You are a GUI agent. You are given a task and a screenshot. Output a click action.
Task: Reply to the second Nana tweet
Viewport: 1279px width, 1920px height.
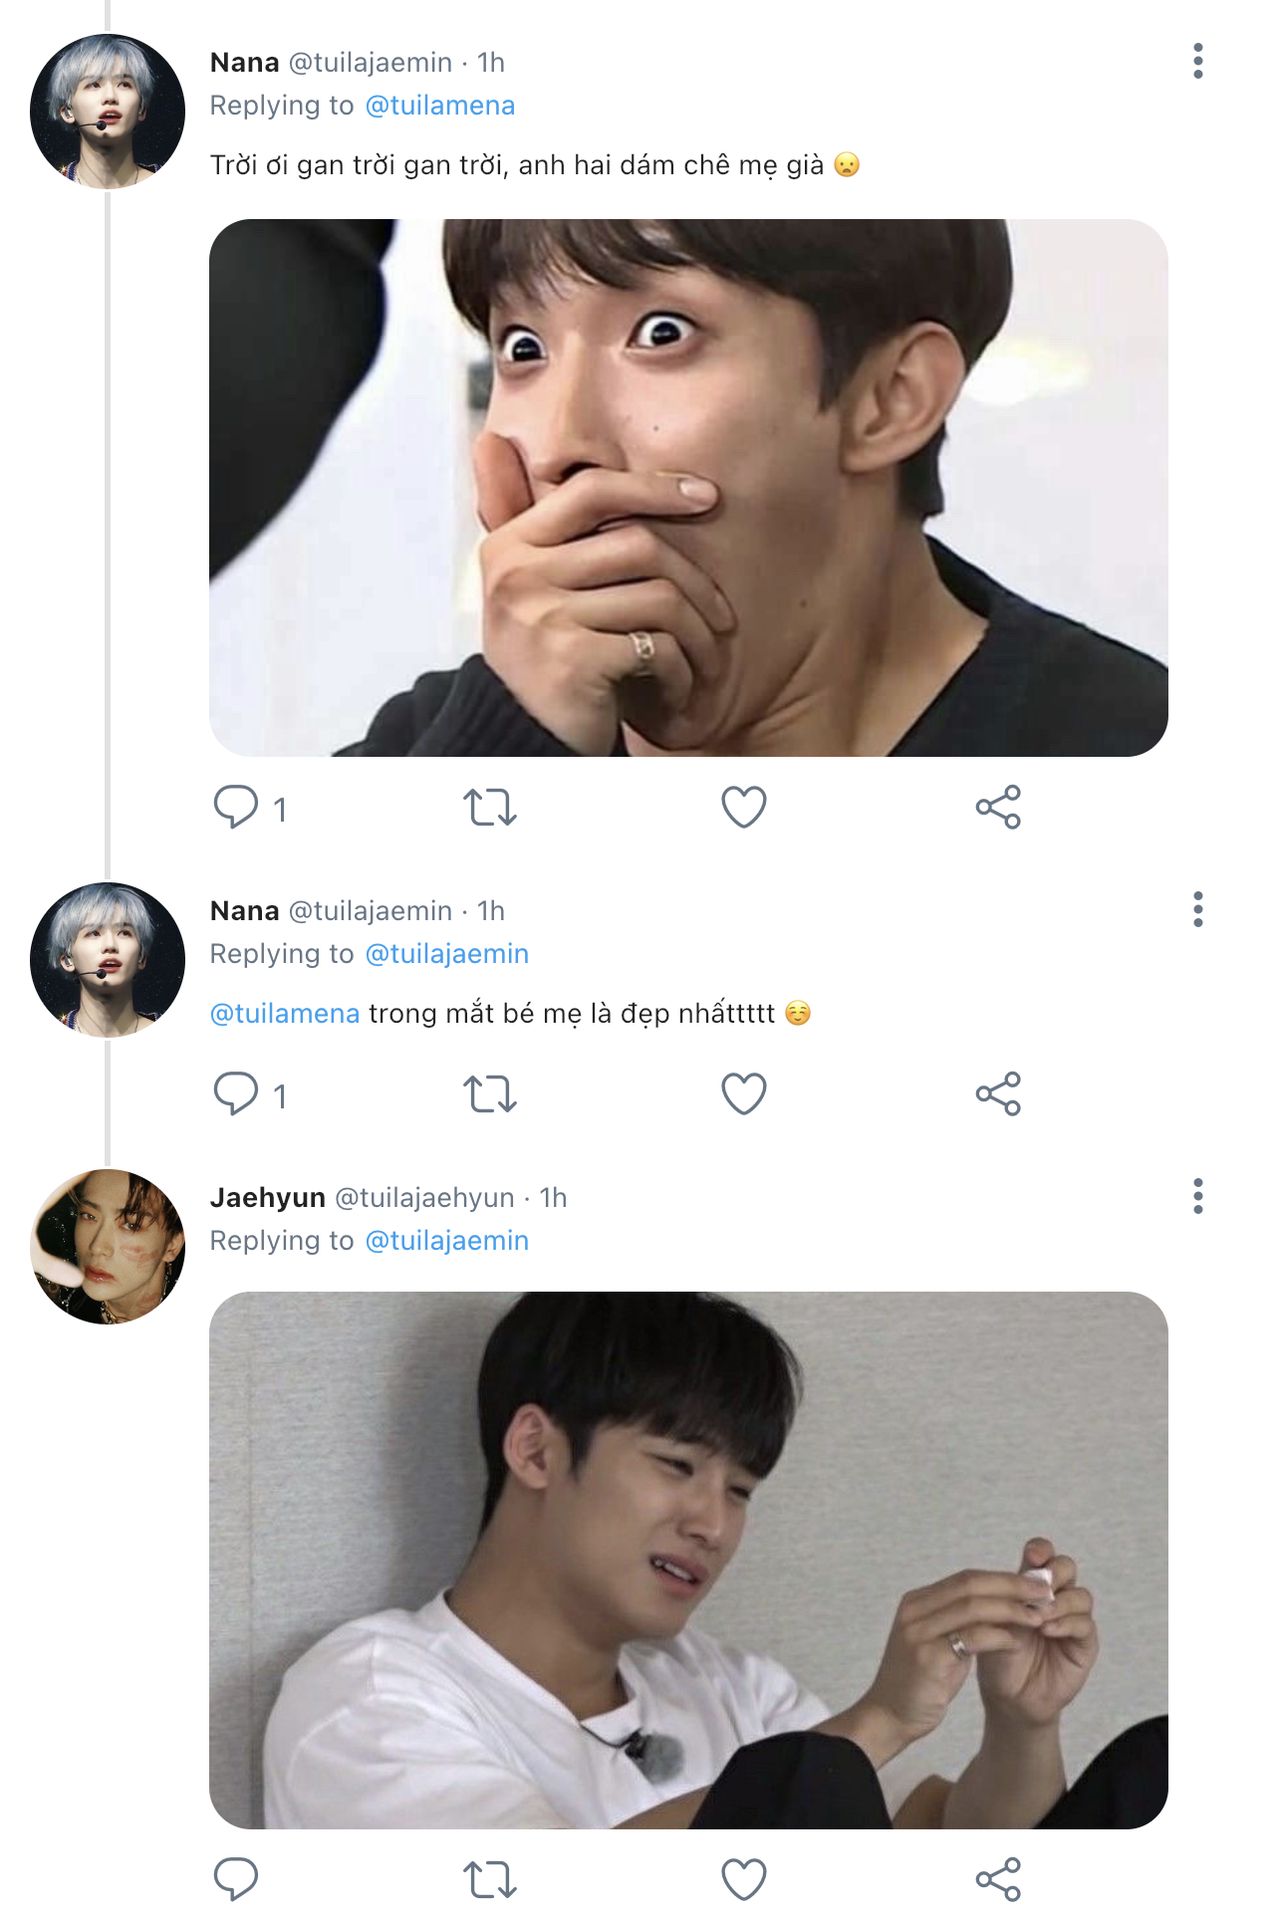pyautogui.click(x=236, y=1093)
